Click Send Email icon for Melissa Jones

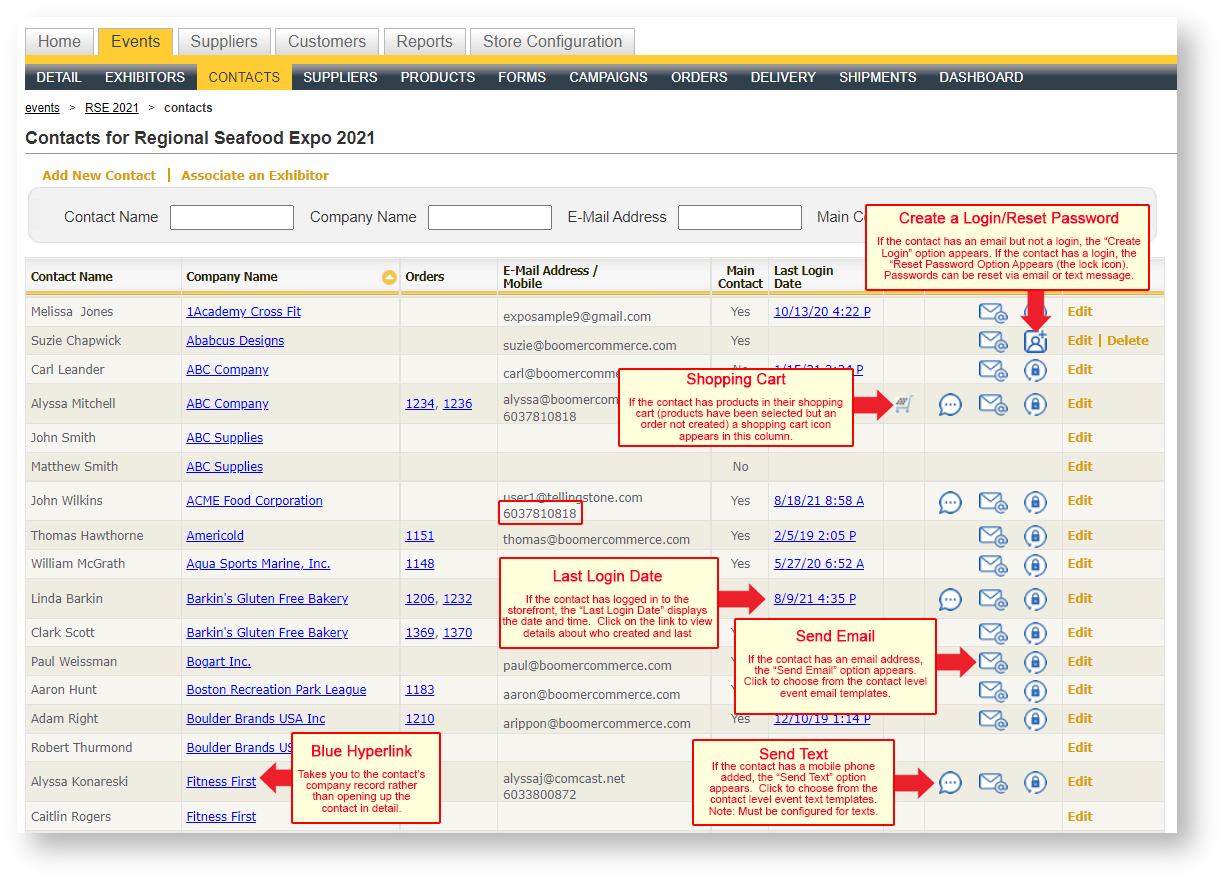pos(992,312)
